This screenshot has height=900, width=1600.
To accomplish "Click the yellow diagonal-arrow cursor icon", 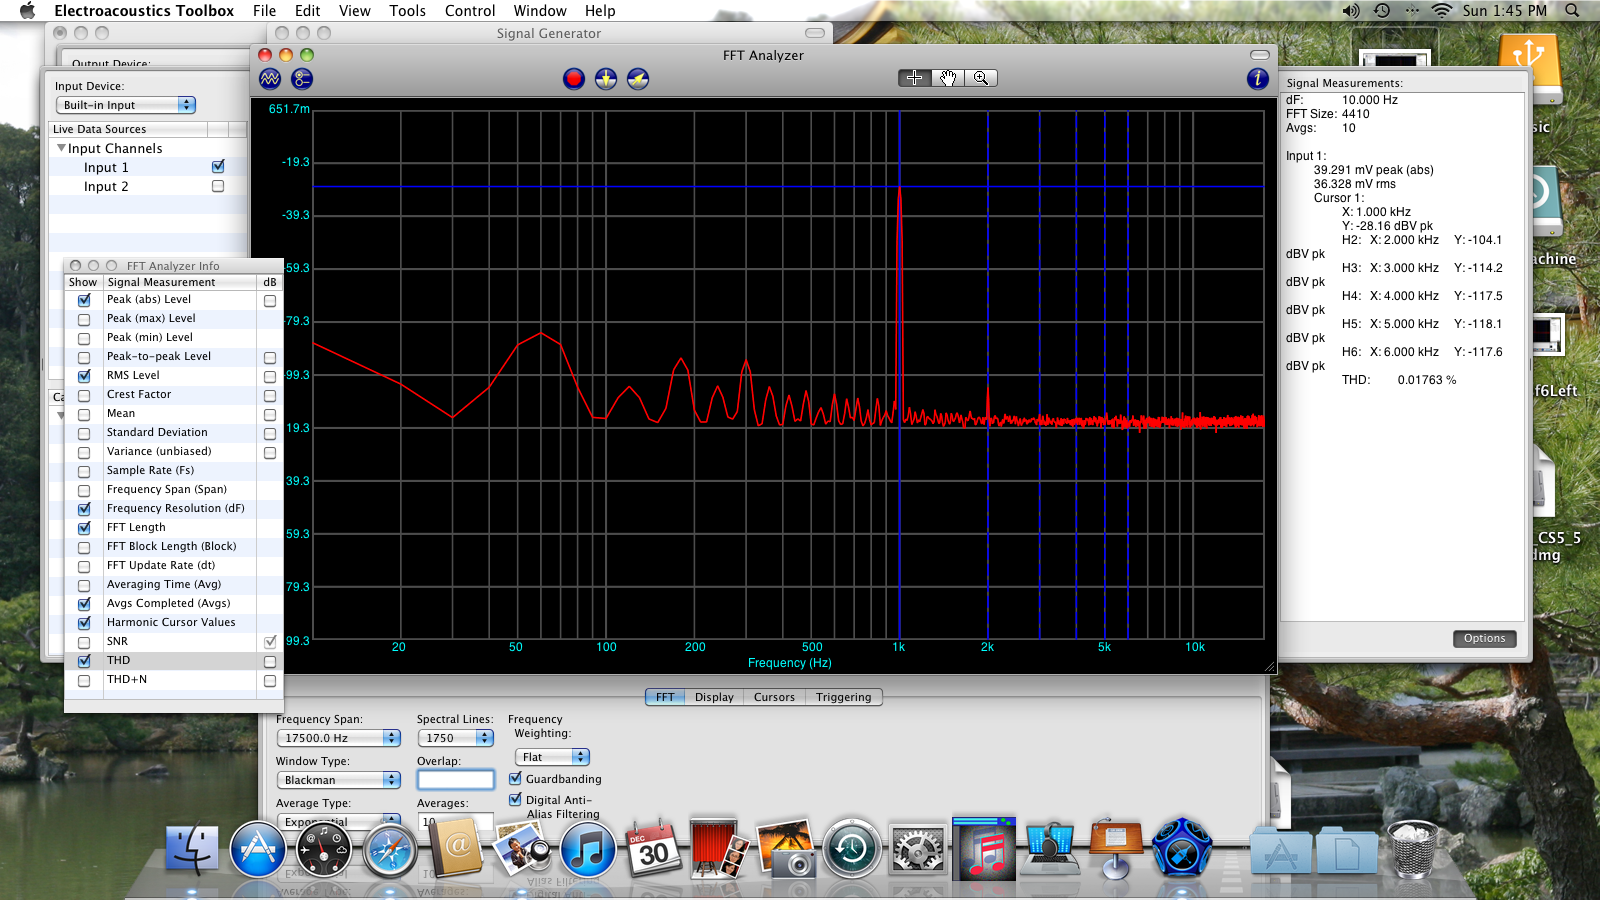I will (x=638, y=78).
